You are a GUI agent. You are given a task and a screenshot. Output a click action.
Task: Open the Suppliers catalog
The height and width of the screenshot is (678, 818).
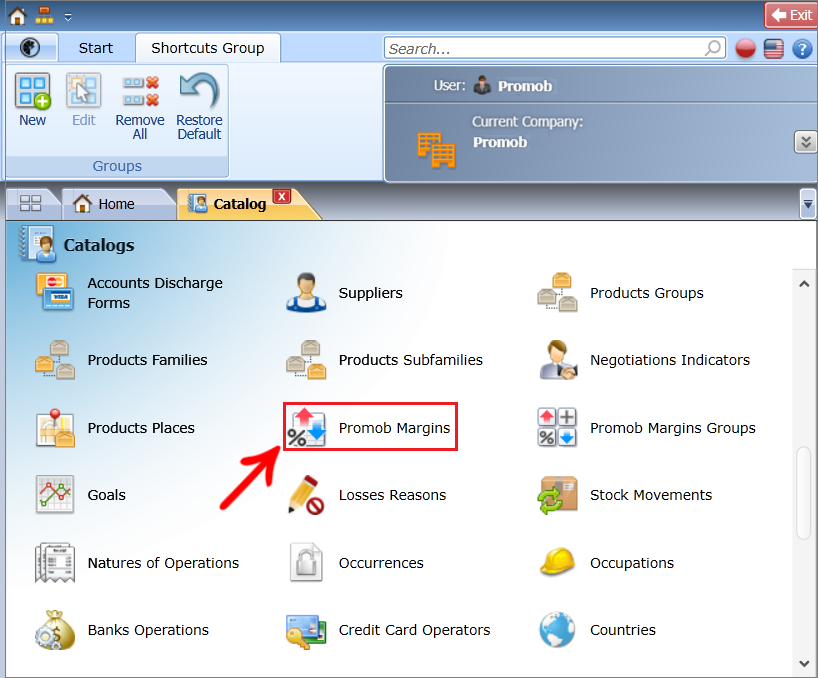point(344,293)
